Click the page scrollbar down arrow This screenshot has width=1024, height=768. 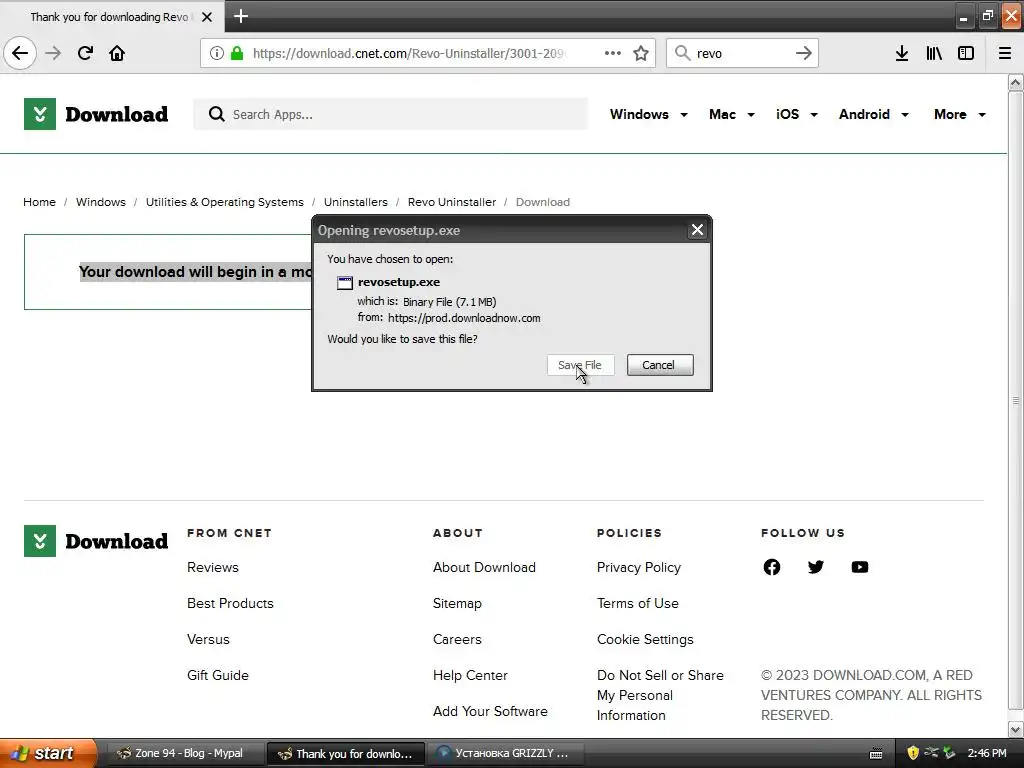(1016, 729)
